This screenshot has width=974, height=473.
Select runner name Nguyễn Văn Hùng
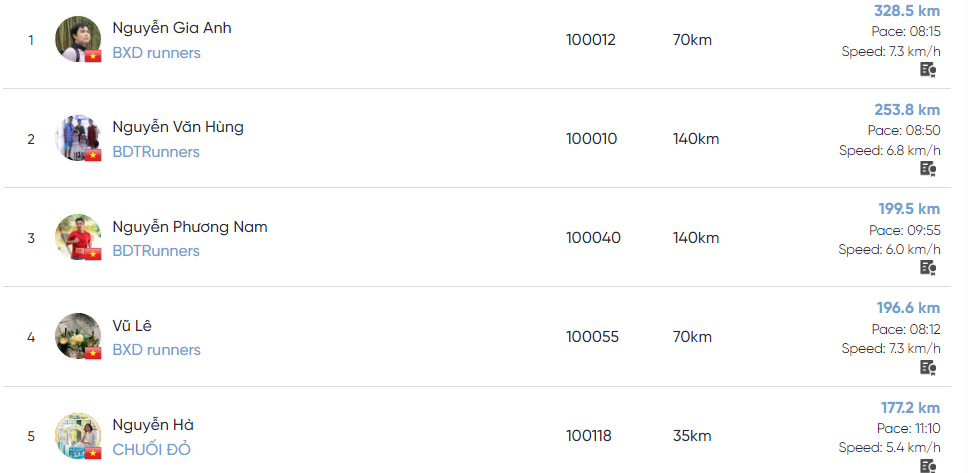pyautogui.click(x=178, y=127)
